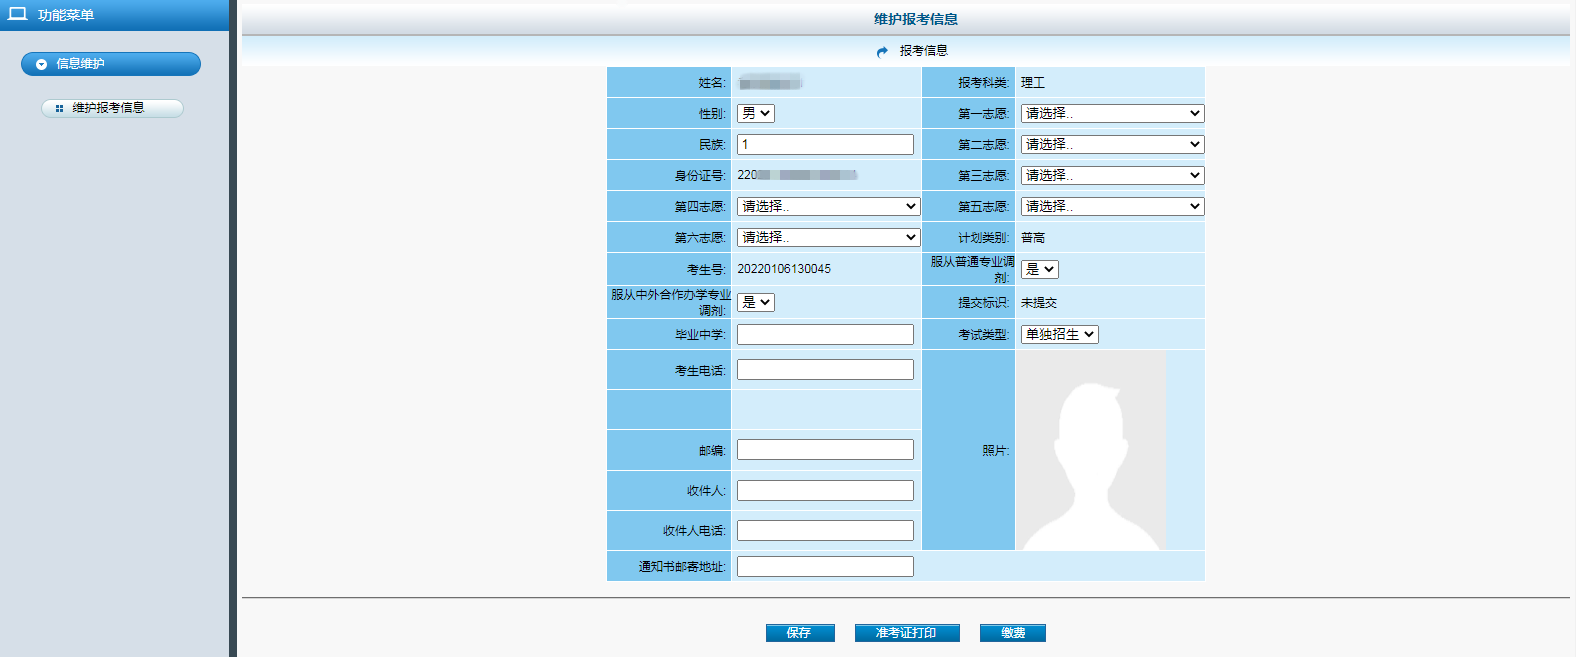
Task: Open the 维护报考信息 menu item
Action: (112, 108)
